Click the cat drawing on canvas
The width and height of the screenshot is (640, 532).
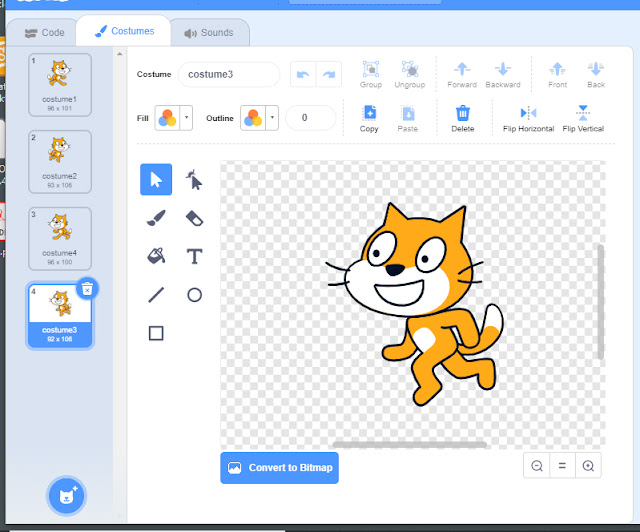point(414,304)
